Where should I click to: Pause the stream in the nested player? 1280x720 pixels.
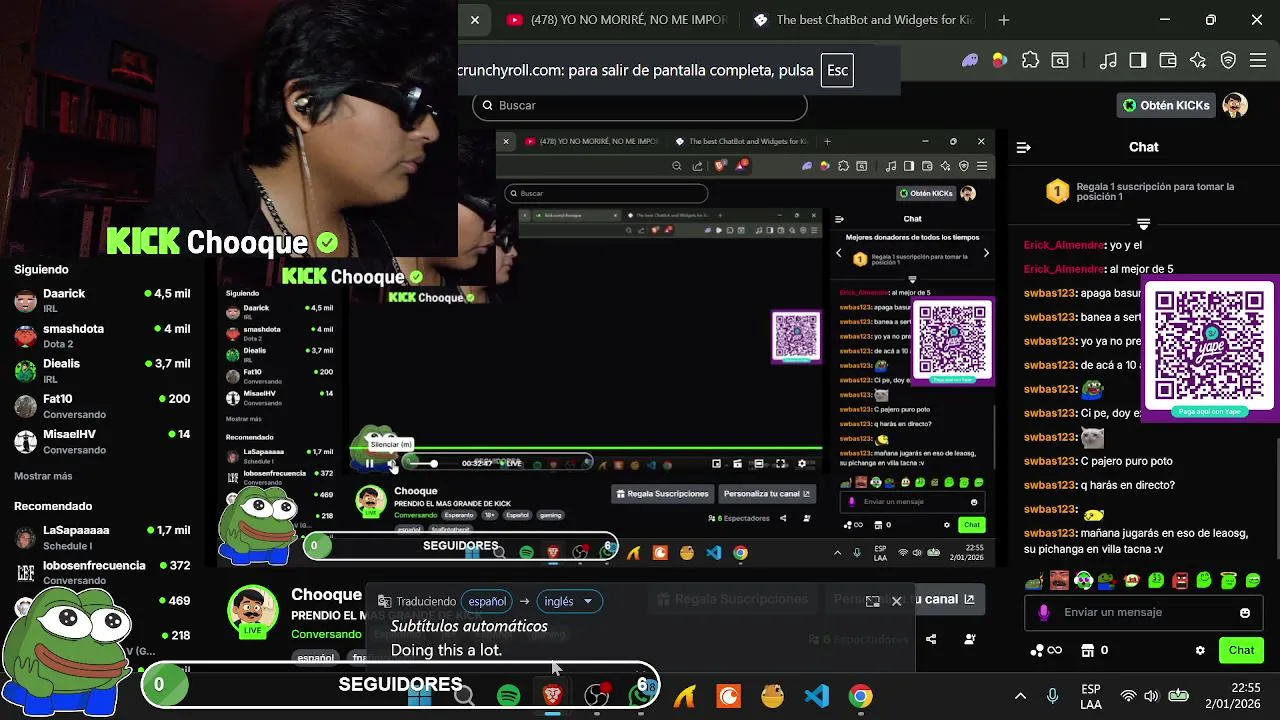(369, 463)
